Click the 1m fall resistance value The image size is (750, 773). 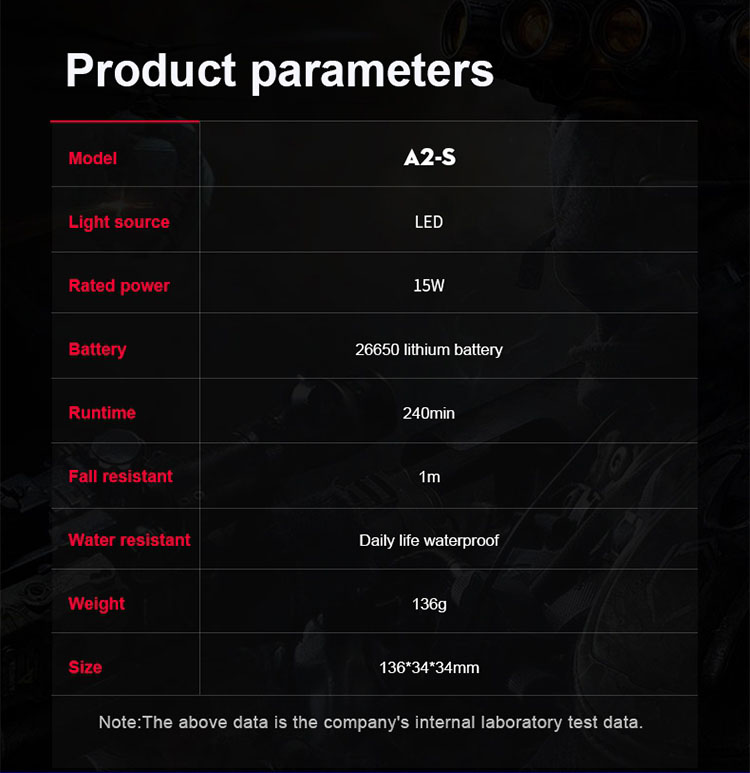[429, 477]
